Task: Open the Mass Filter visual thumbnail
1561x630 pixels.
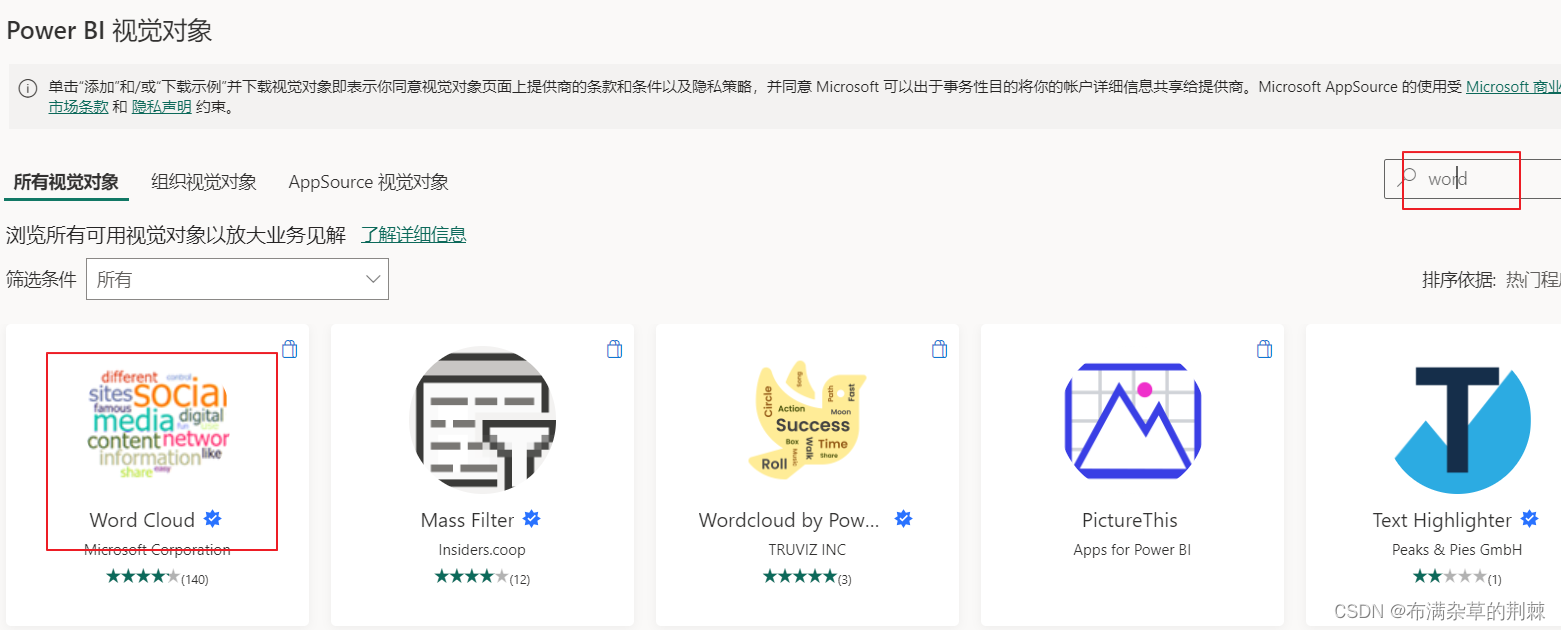Action: pos(483,420)
